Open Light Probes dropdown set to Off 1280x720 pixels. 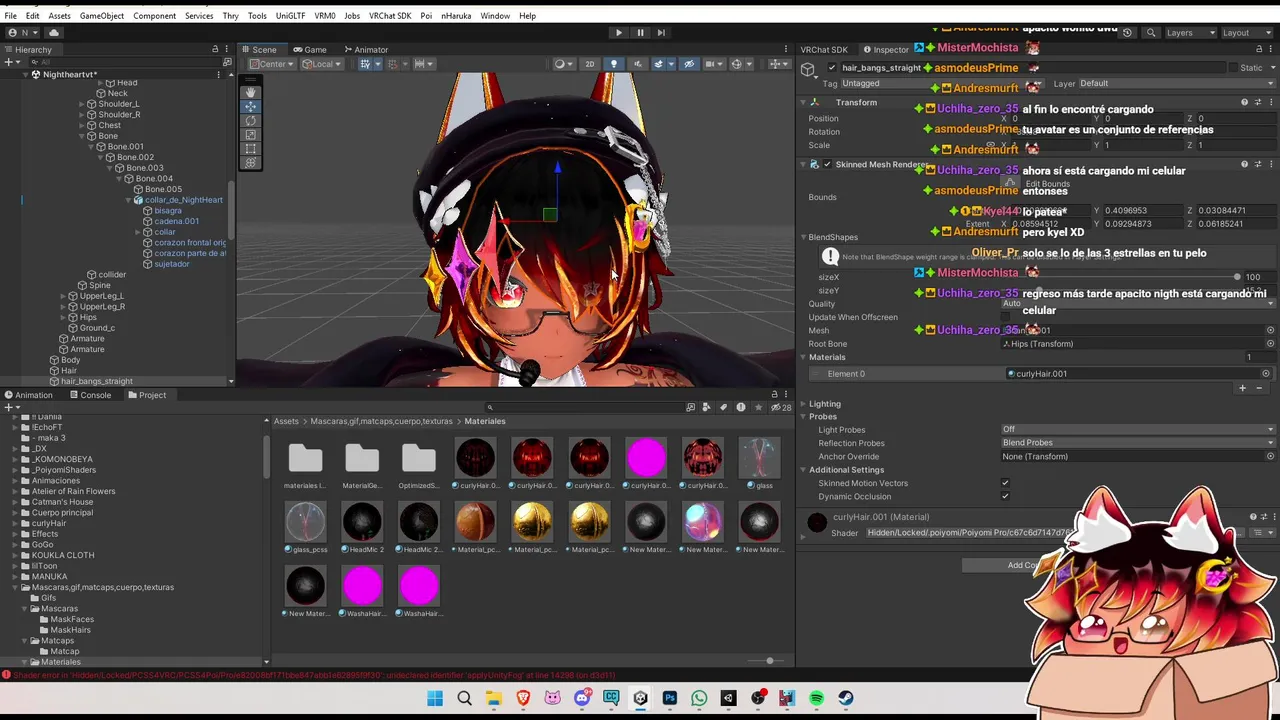tap(1138, 430)
